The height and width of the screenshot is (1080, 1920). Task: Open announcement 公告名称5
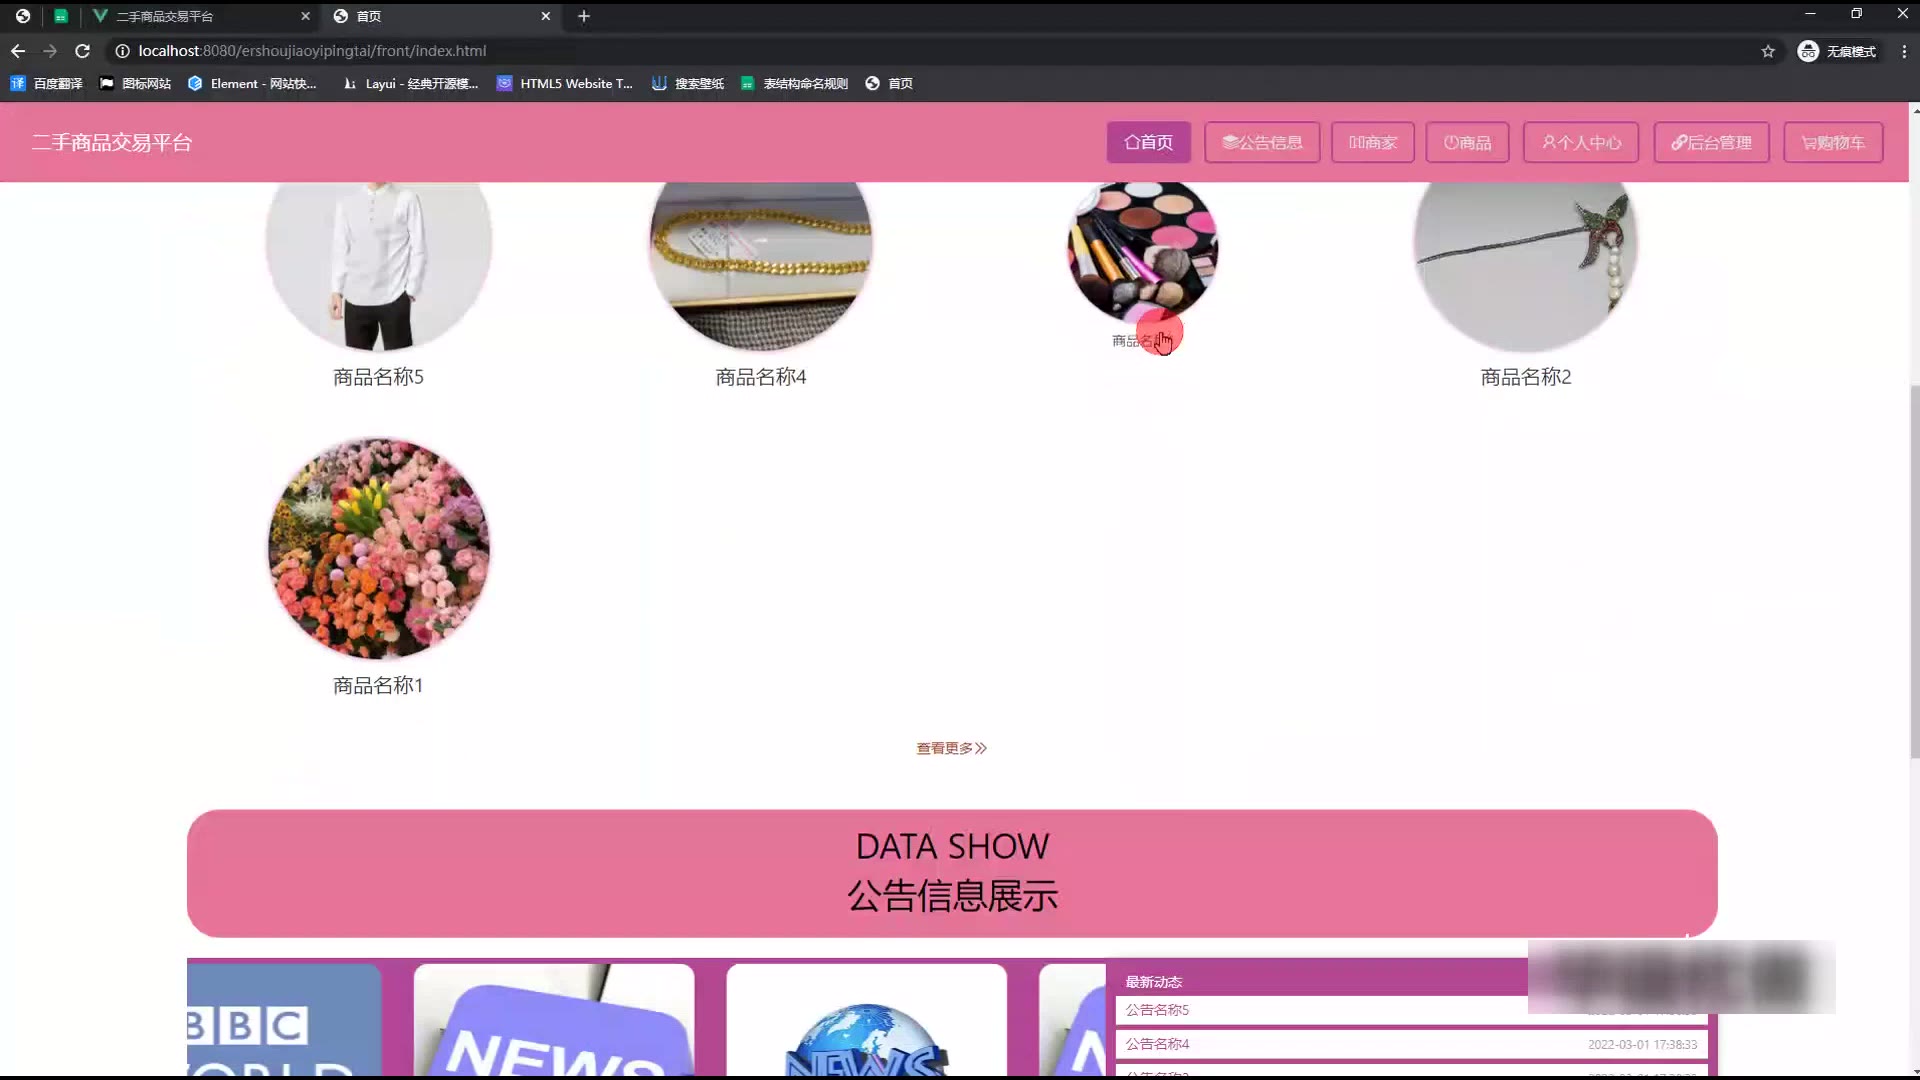[1157, 1010]
